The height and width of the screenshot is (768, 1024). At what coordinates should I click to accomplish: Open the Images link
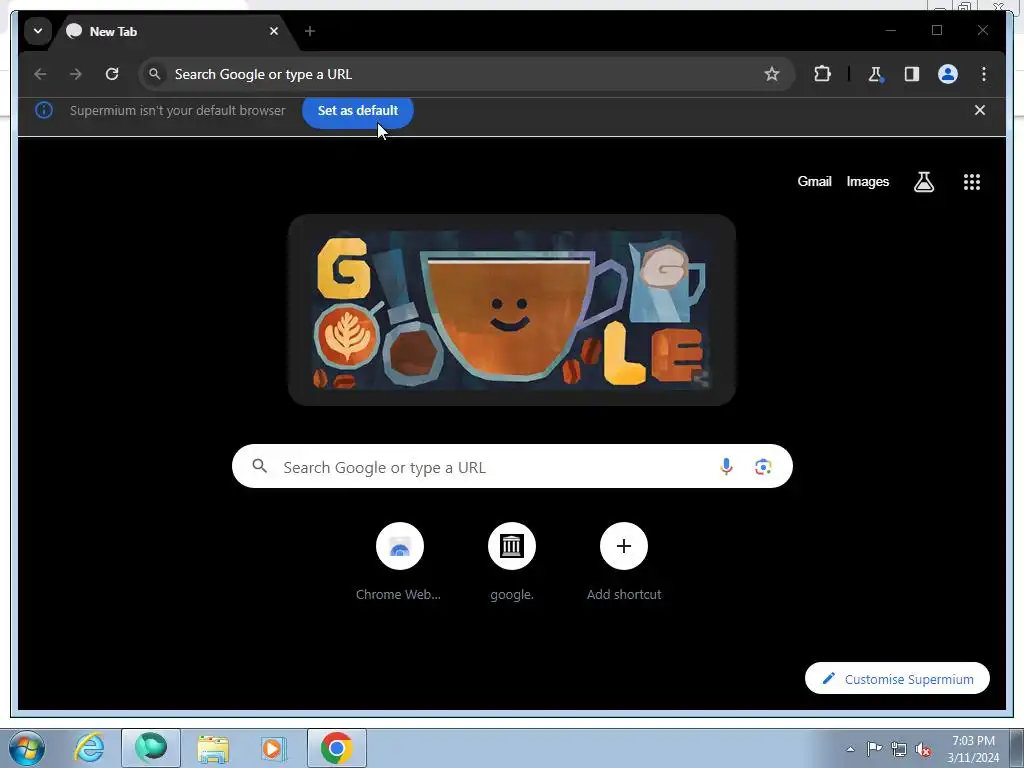point(867,182)
